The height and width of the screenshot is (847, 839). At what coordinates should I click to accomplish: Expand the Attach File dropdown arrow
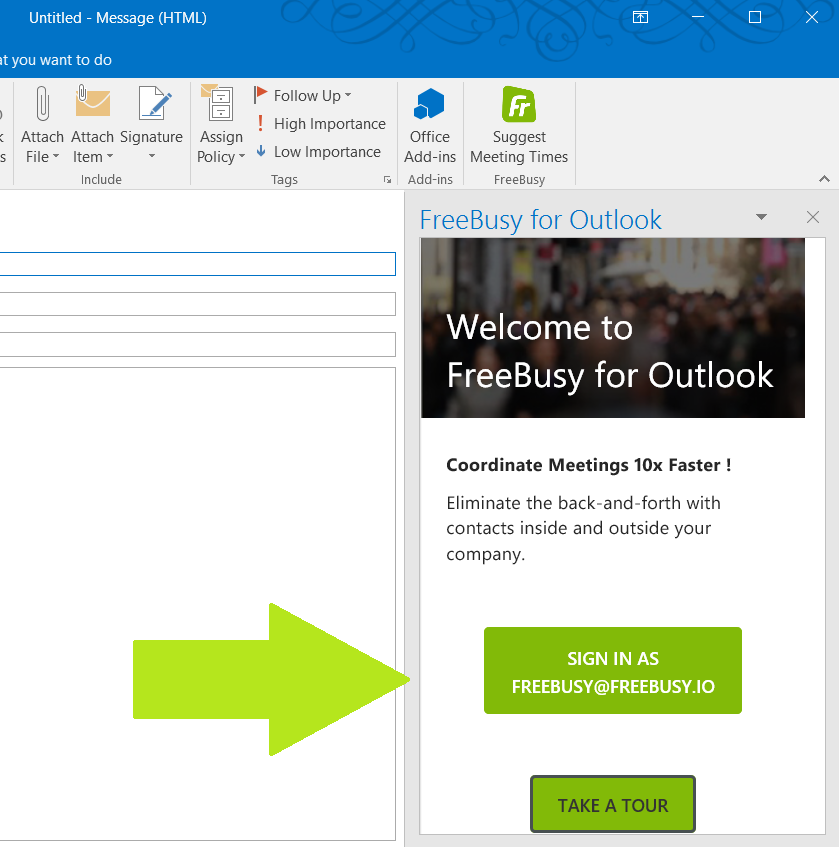click(x=56, y=157)
